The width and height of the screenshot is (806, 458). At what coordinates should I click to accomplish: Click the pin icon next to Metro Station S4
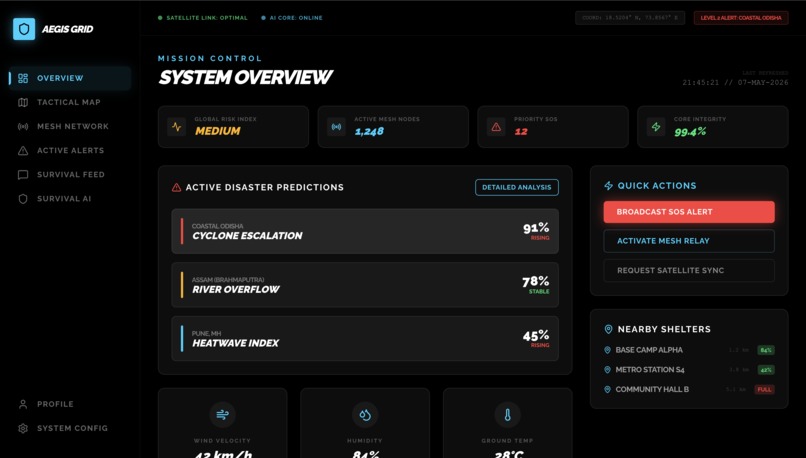[607, 370]
